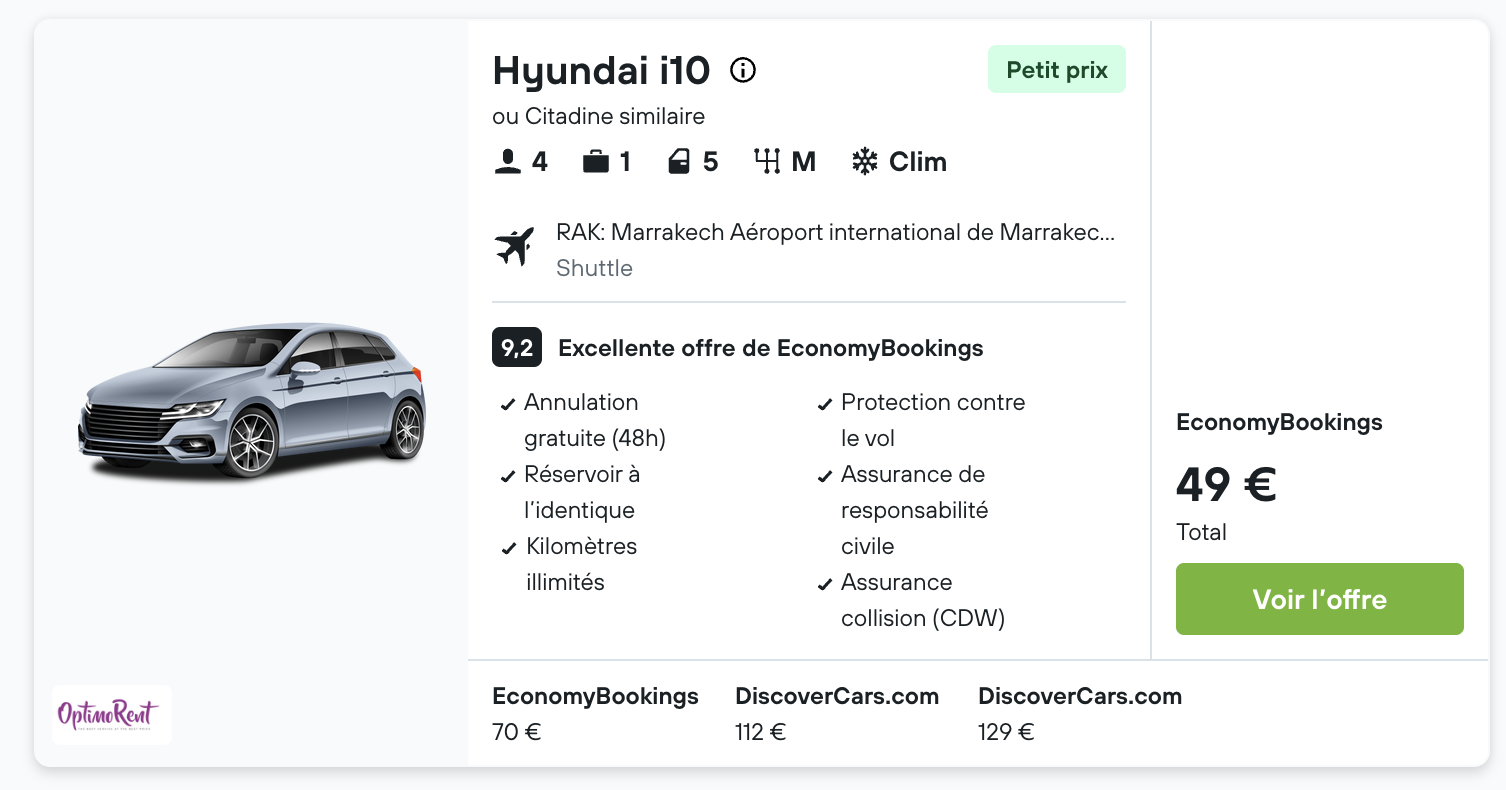Click the manual gearbox icon
This screenshot has height=790, width=1506.
pyautogui.click(x=767, y=162)
